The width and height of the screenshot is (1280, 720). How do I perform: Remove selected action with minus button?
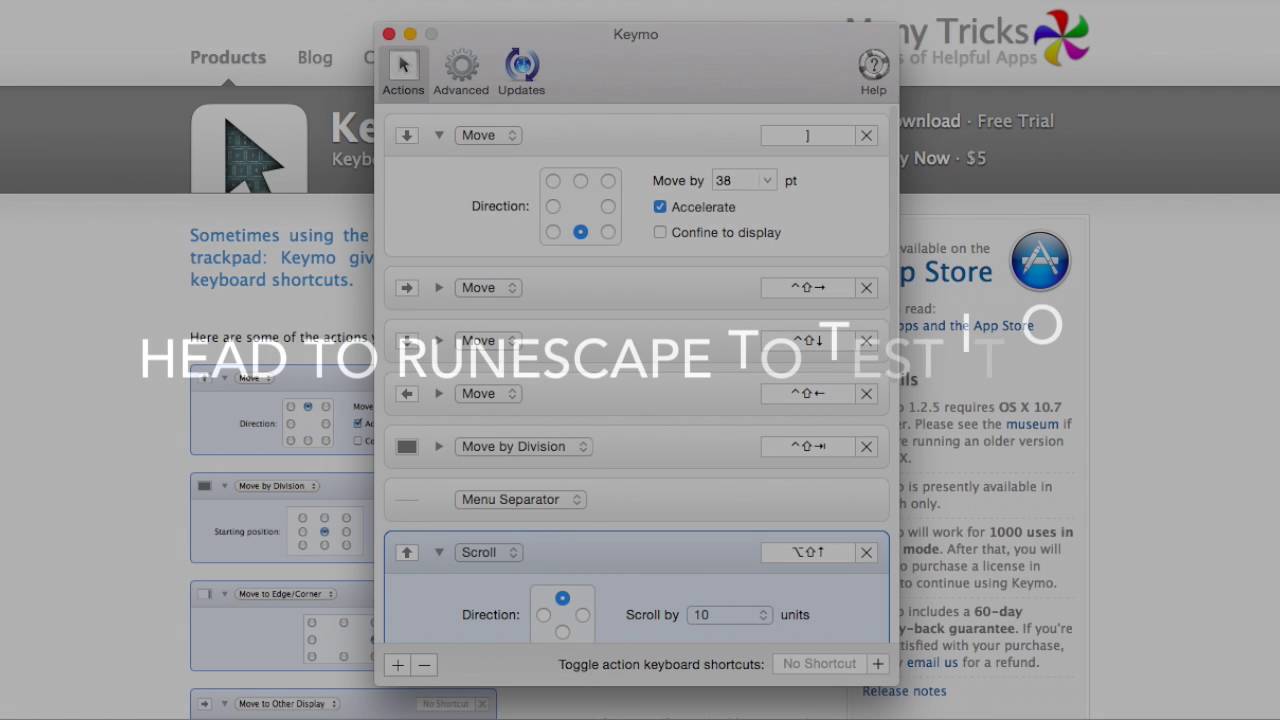(424, 665)
